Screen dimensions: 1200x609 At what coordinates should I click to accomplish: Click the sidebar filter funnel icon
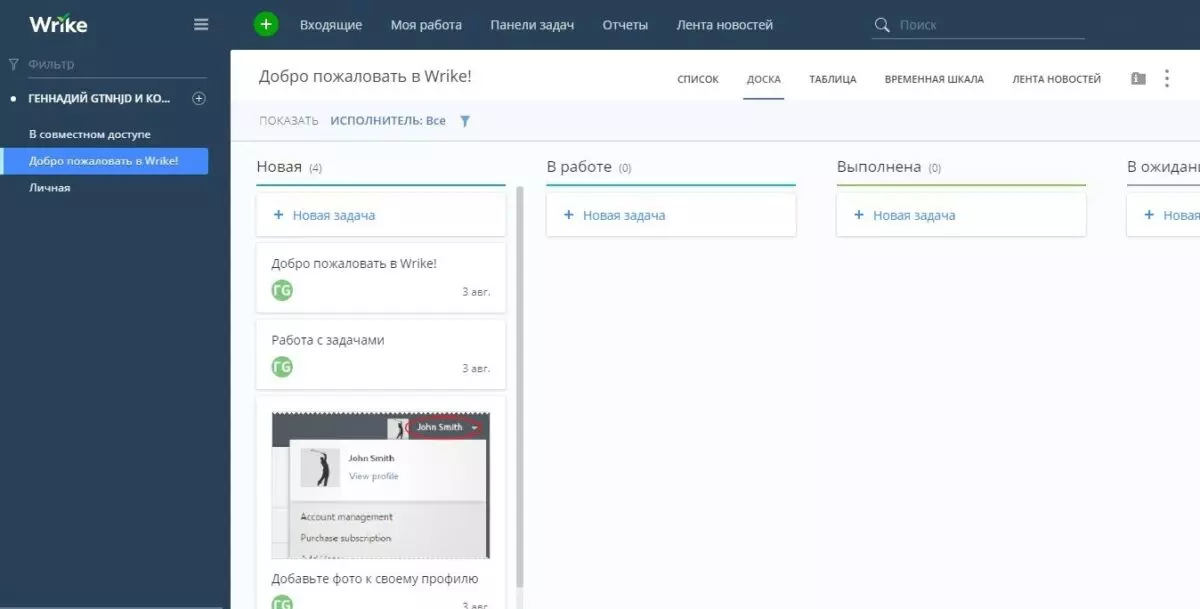point(13,64)
